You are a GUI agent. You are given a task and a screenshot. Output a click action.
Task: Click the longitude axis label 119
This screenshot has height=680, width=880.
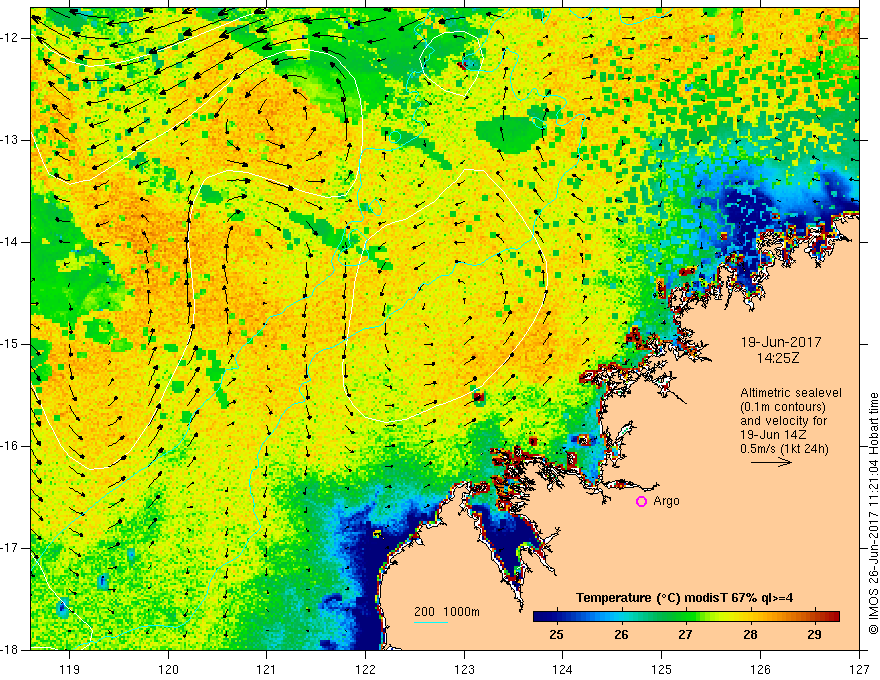click(69, 669)
